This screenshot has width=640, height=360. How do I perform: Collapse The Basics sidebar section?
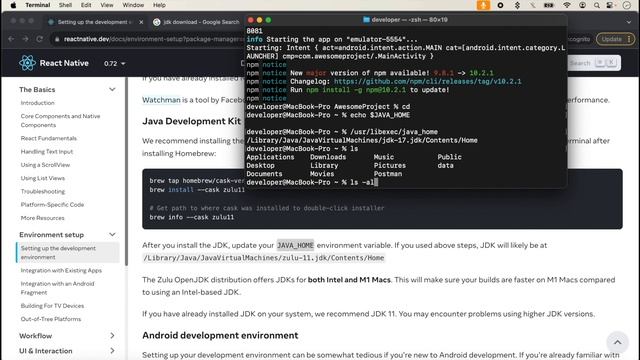[x=112, y=89]
